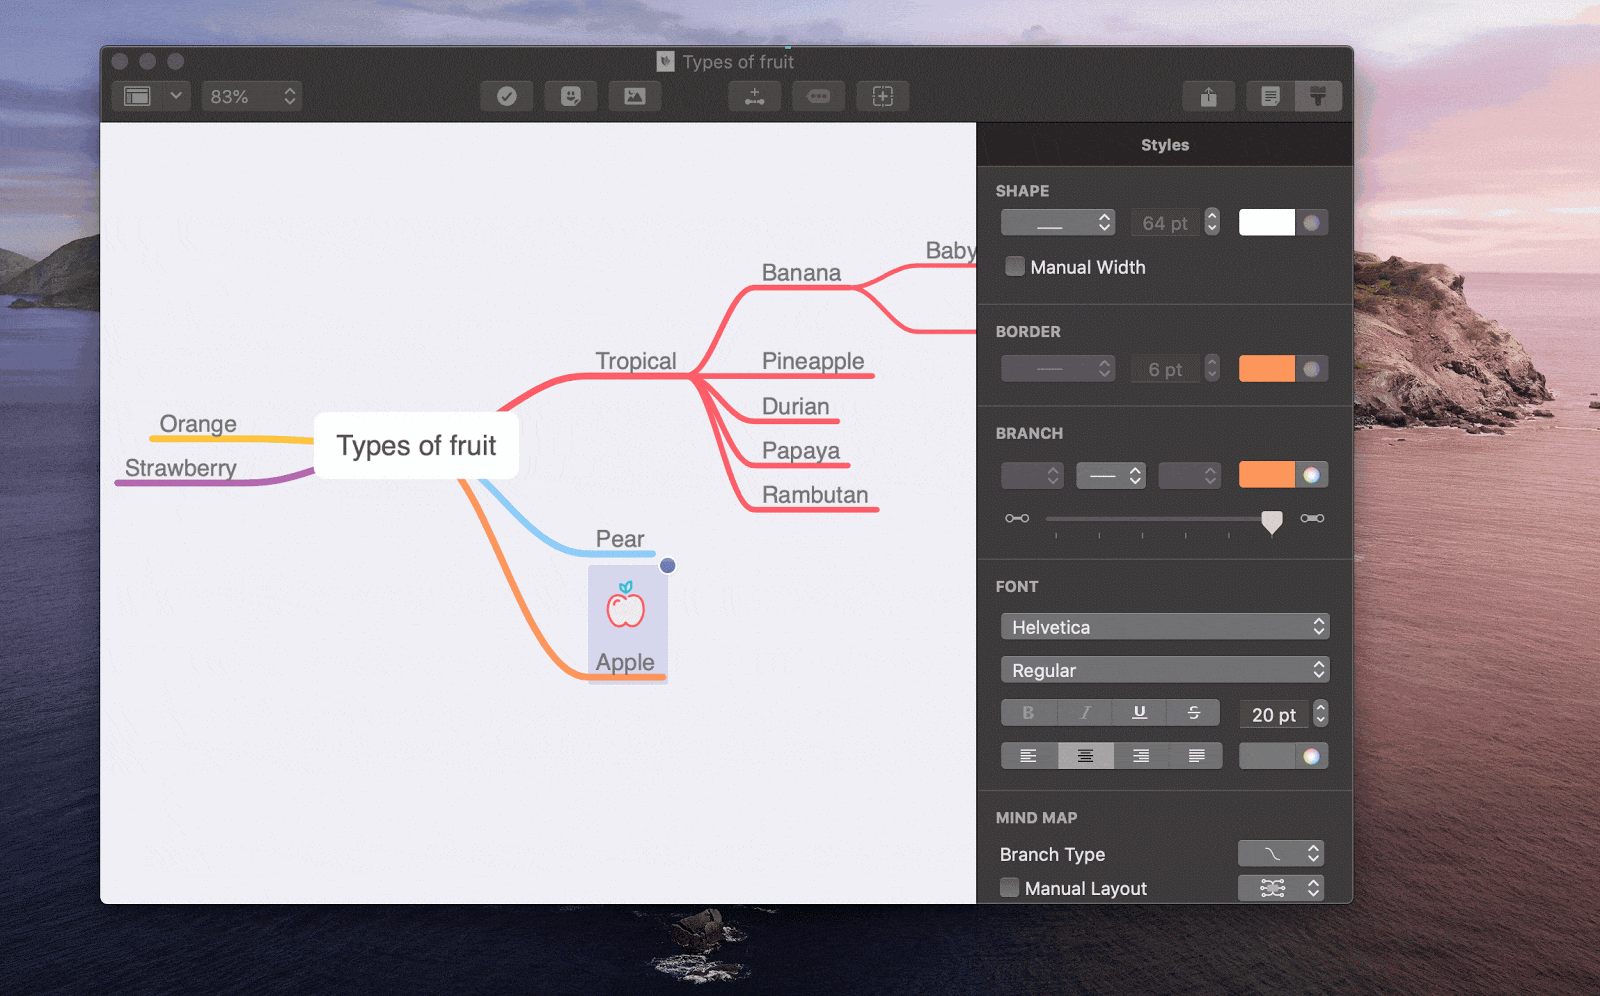1600x996 pixels.
Task: Open the document outline panel icon
Action: (x=1270, y=96)
